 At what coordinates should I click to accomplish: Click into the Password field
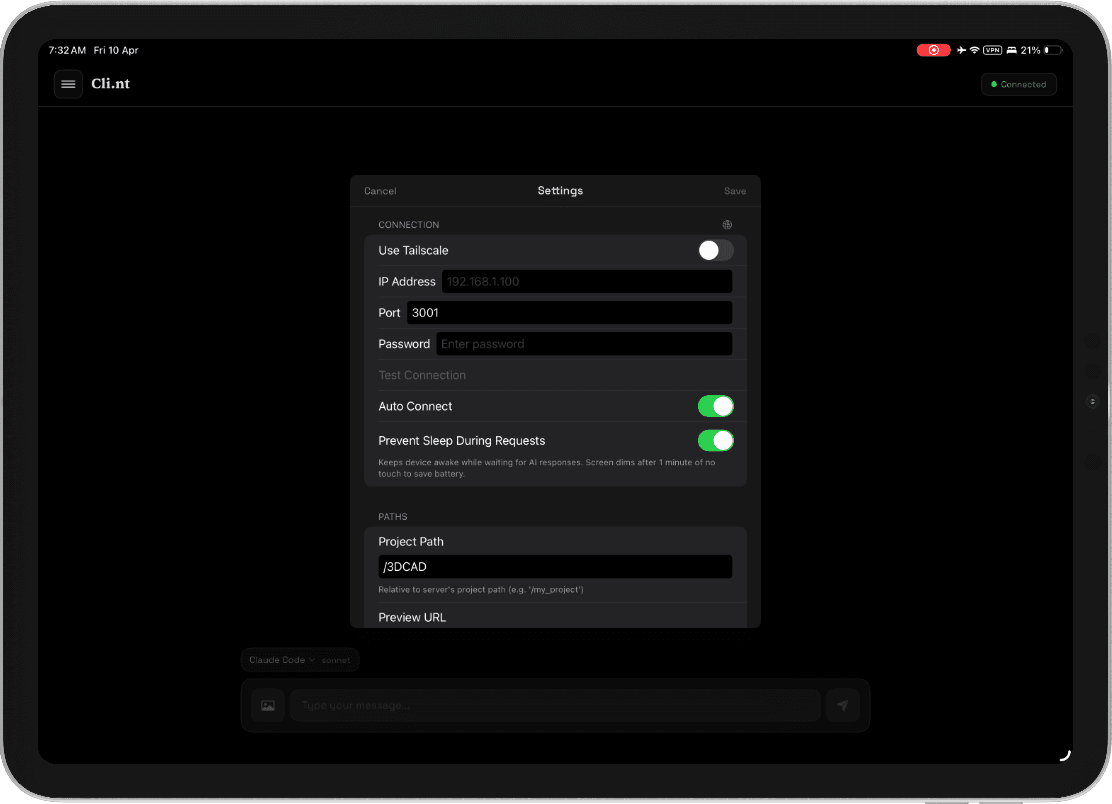pos(584,344)
